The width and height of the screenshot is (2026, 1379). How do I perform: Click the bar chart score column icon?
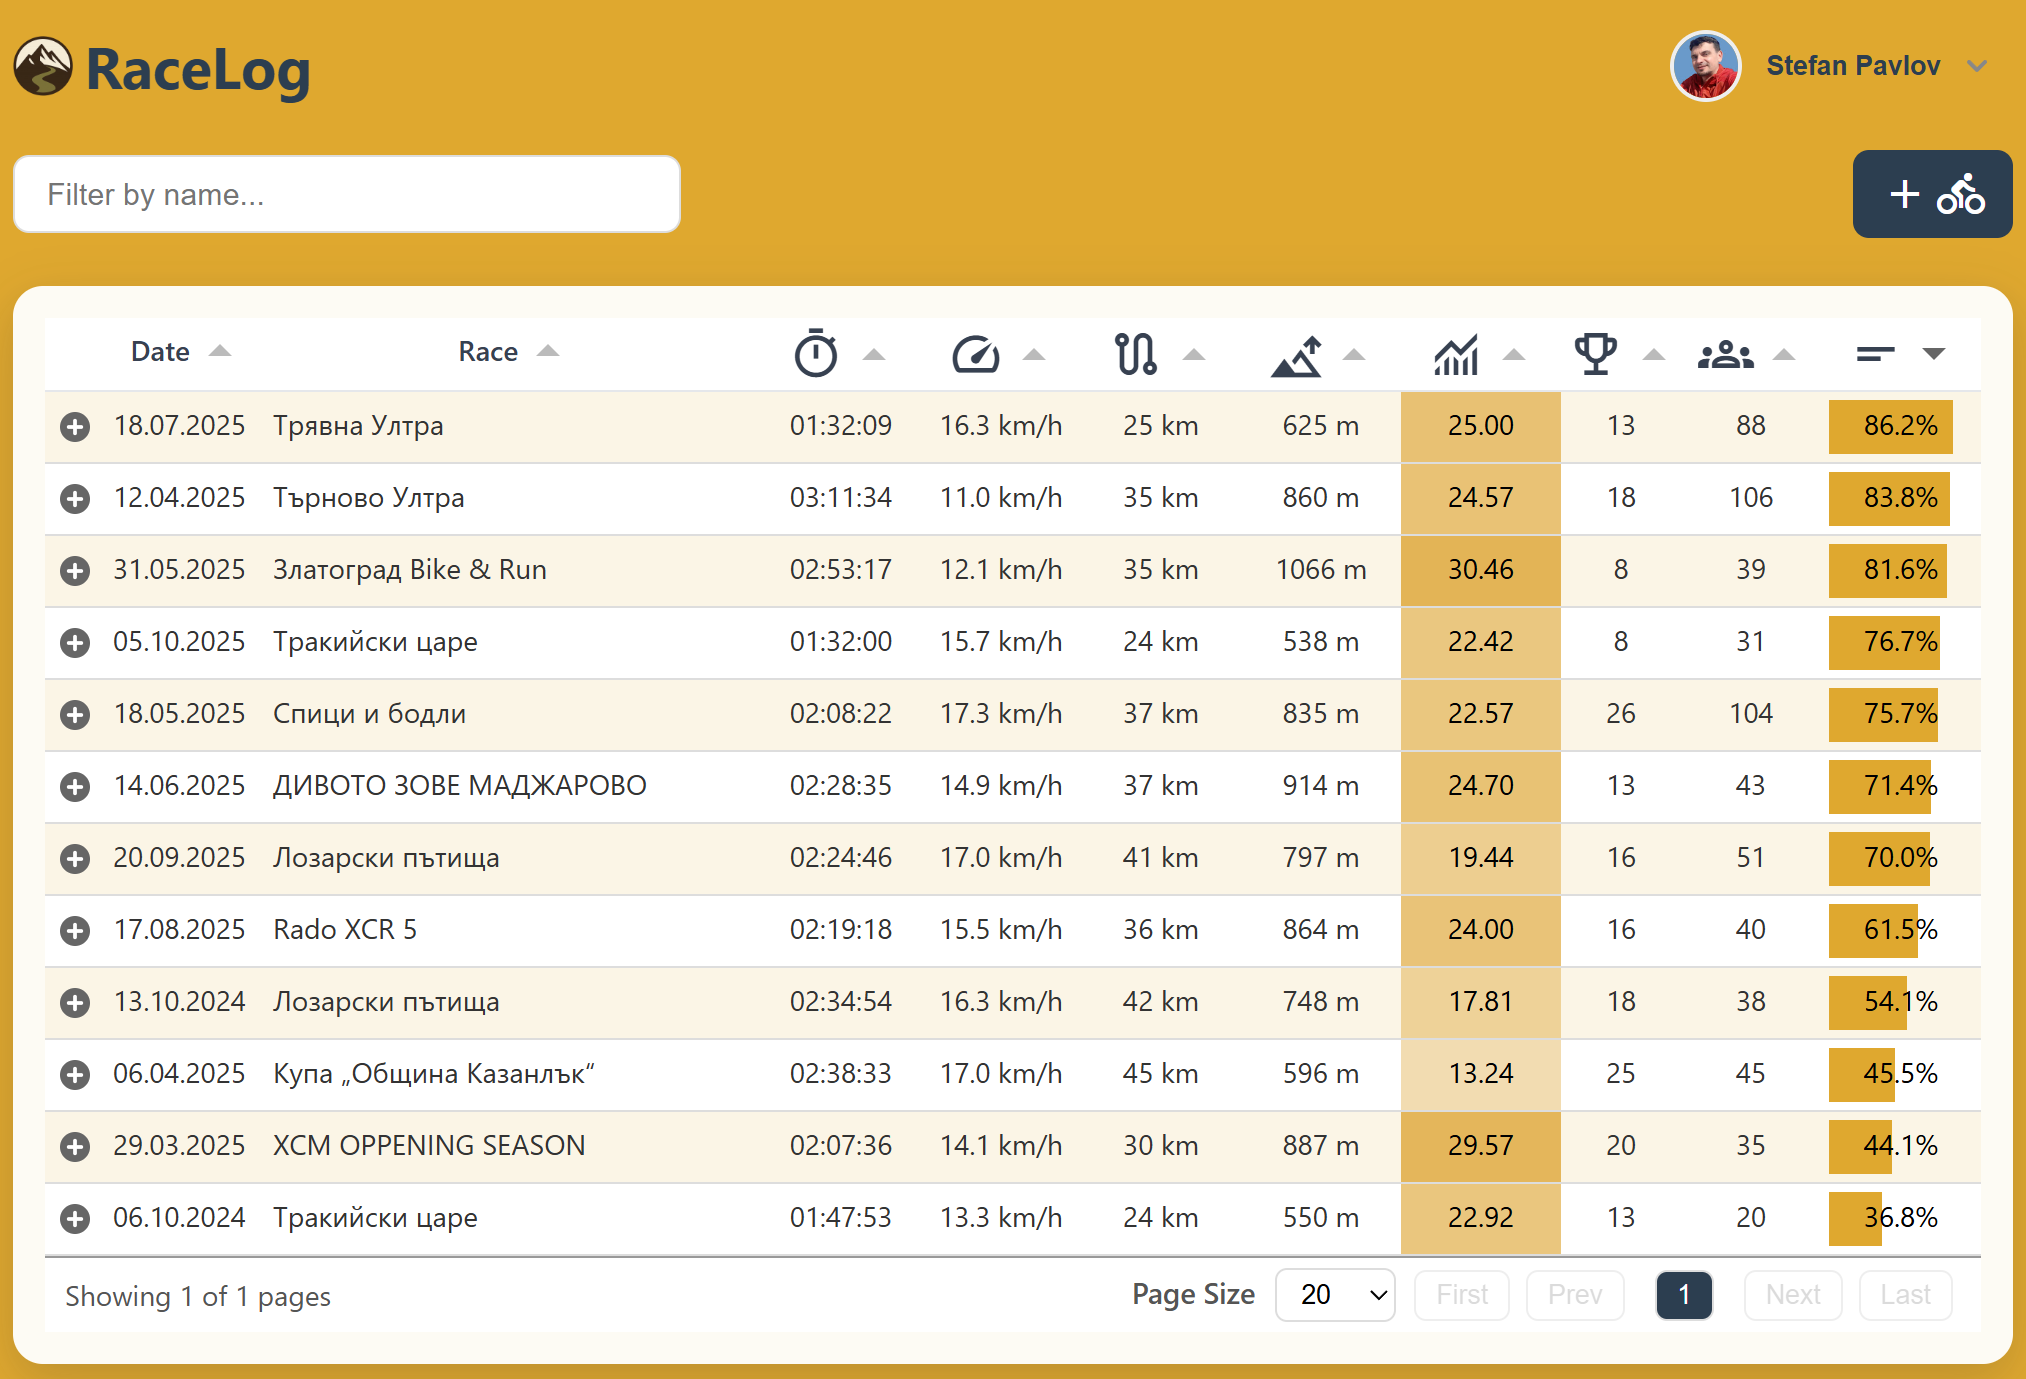(x=1456, y=354)
